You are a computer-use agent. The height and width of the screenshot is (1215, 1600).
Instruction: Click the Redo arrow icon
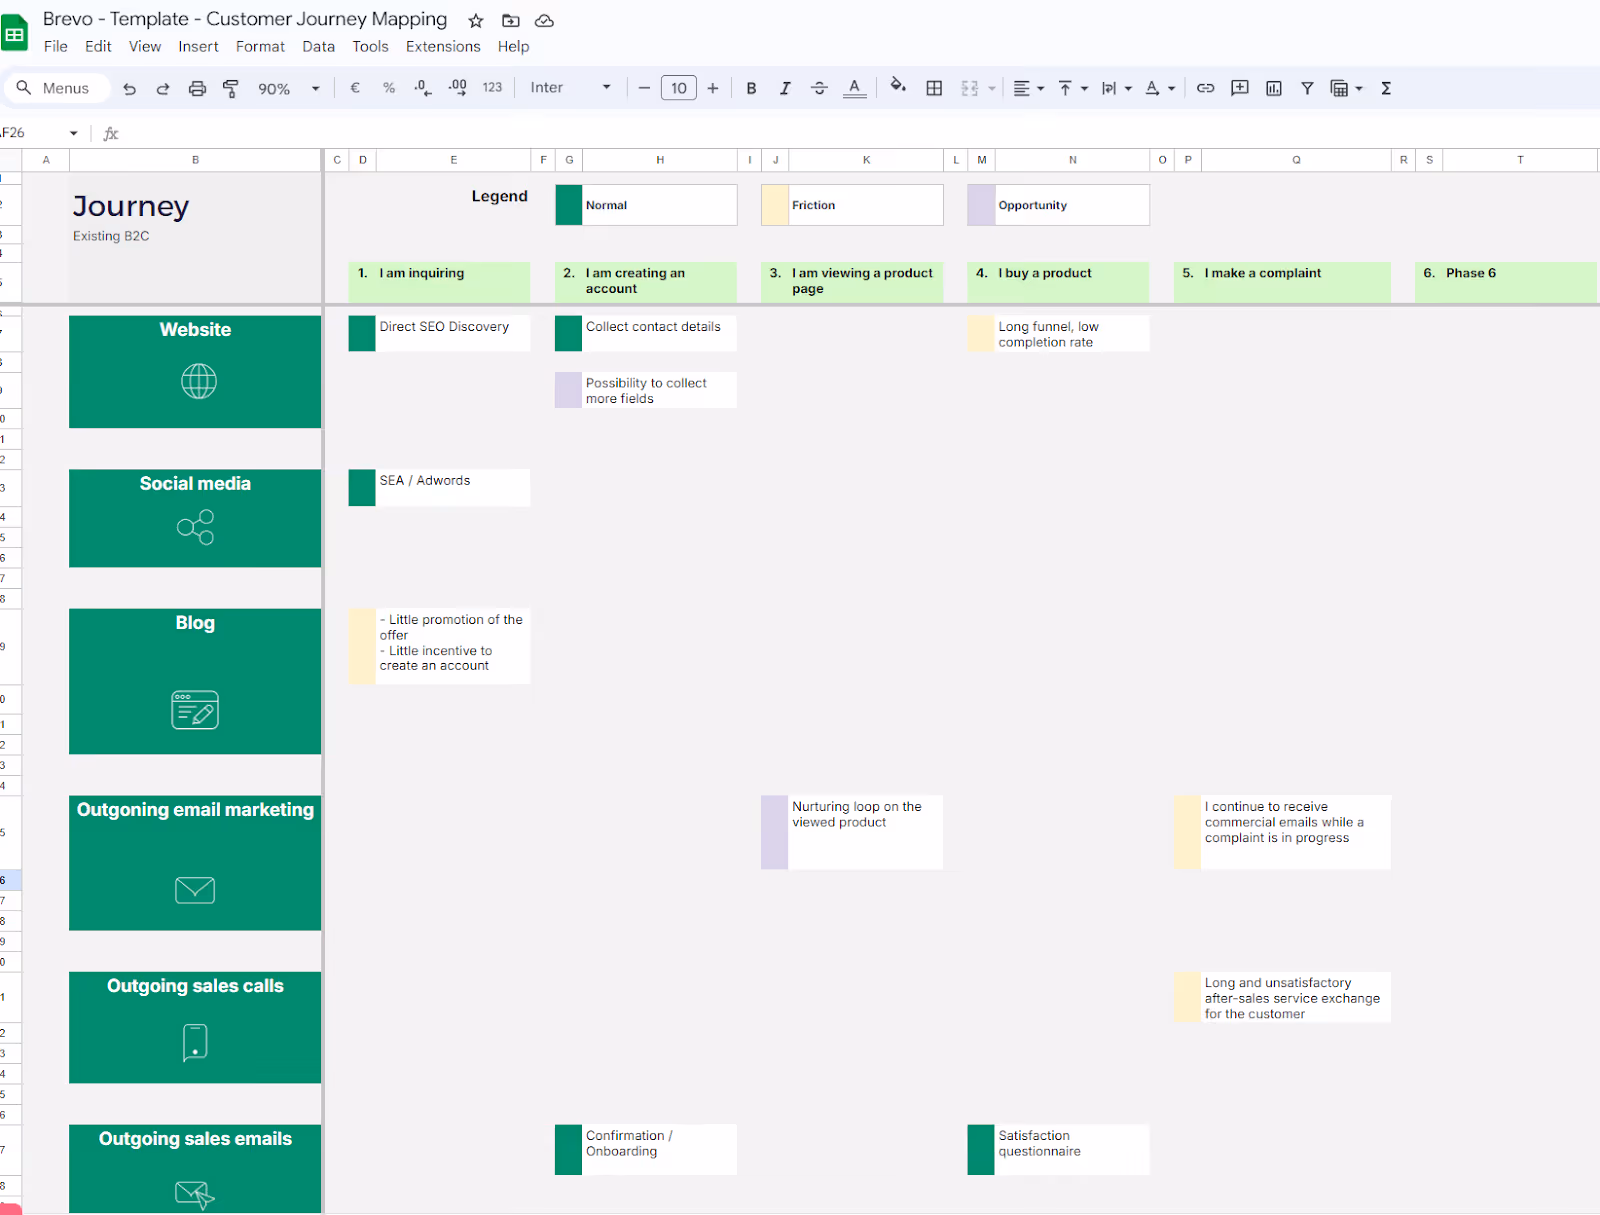coord(163,88)
